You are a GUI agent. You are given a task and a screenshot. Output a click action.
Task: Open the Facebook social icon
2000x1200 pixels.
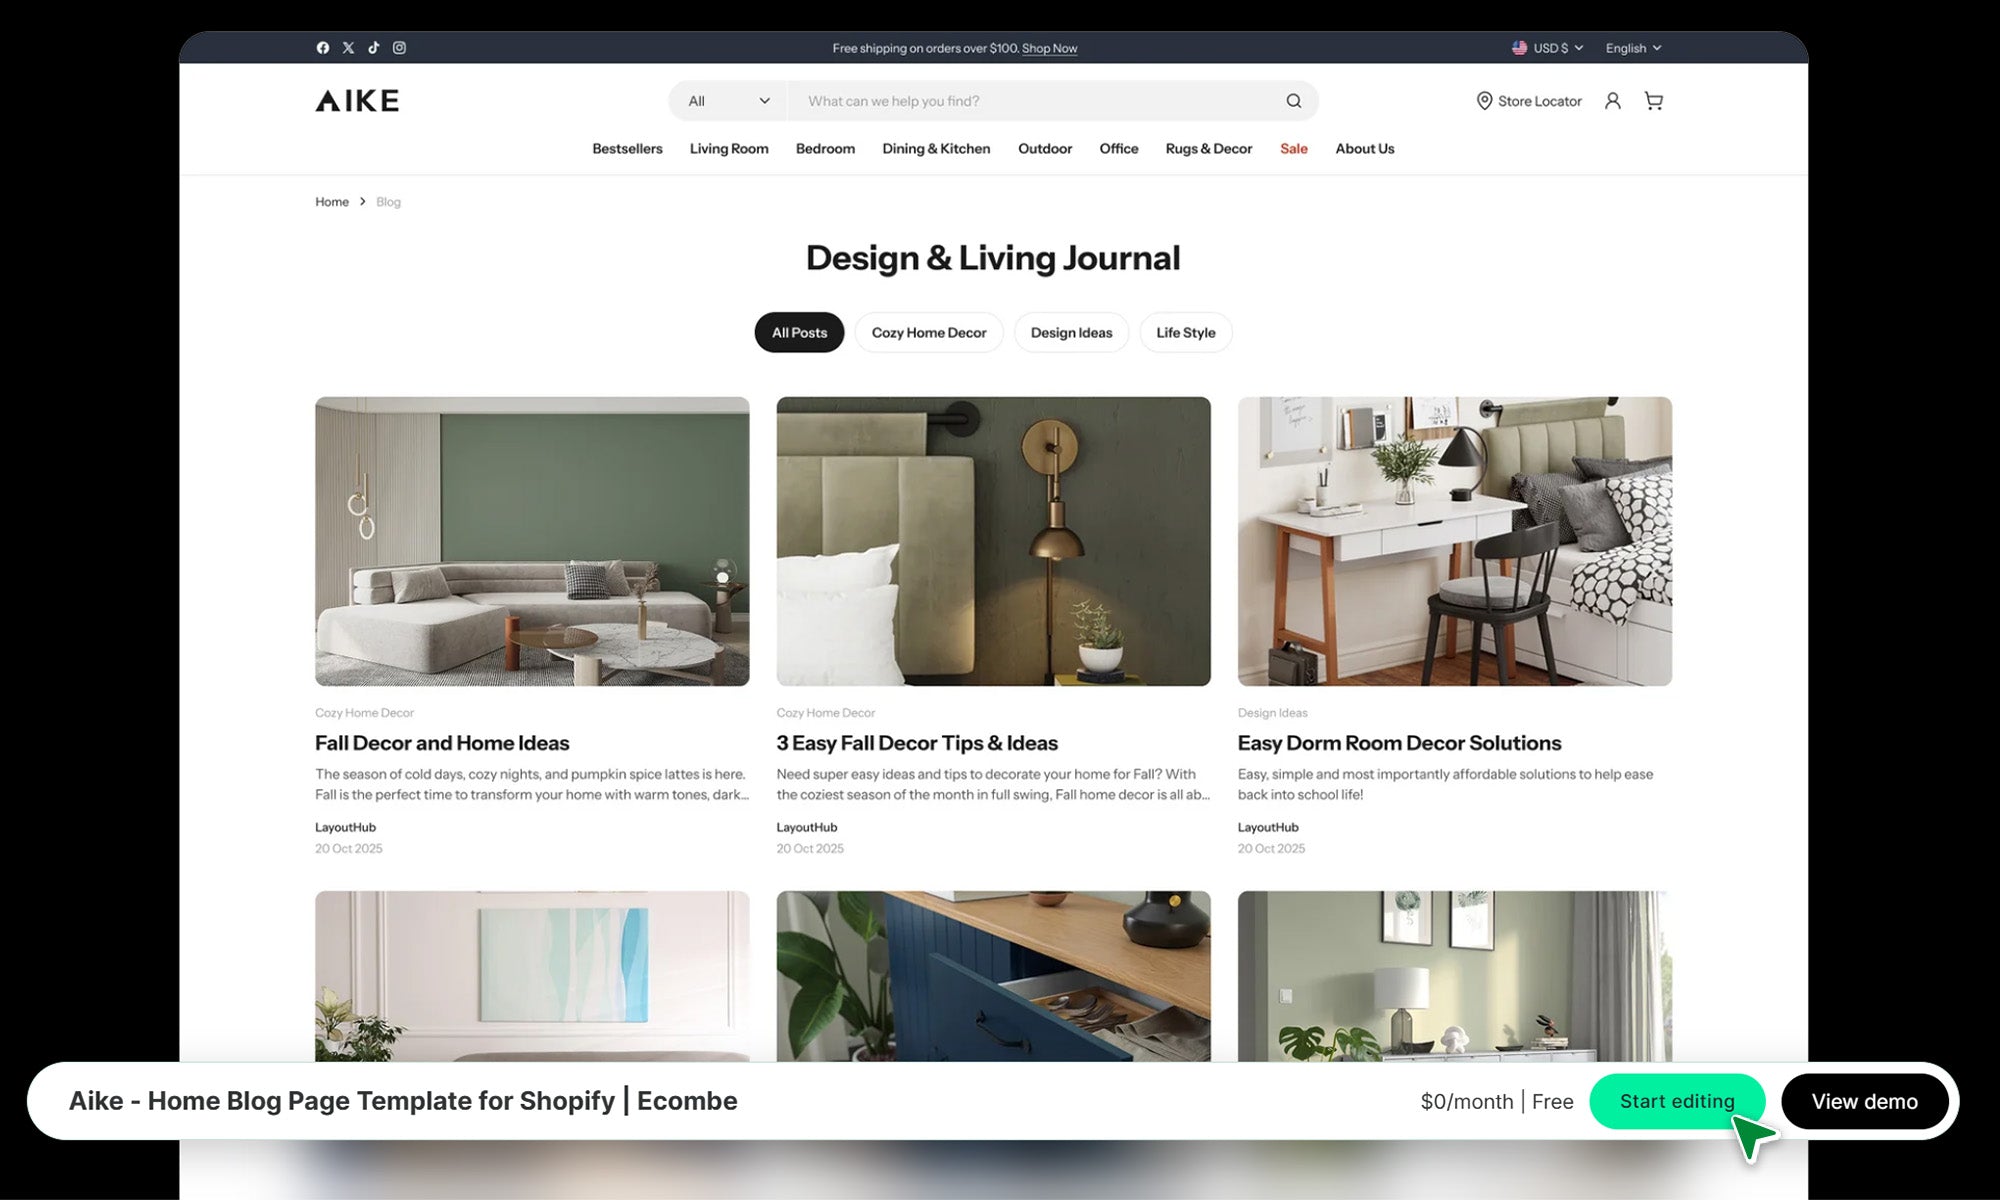click(323, 48)
